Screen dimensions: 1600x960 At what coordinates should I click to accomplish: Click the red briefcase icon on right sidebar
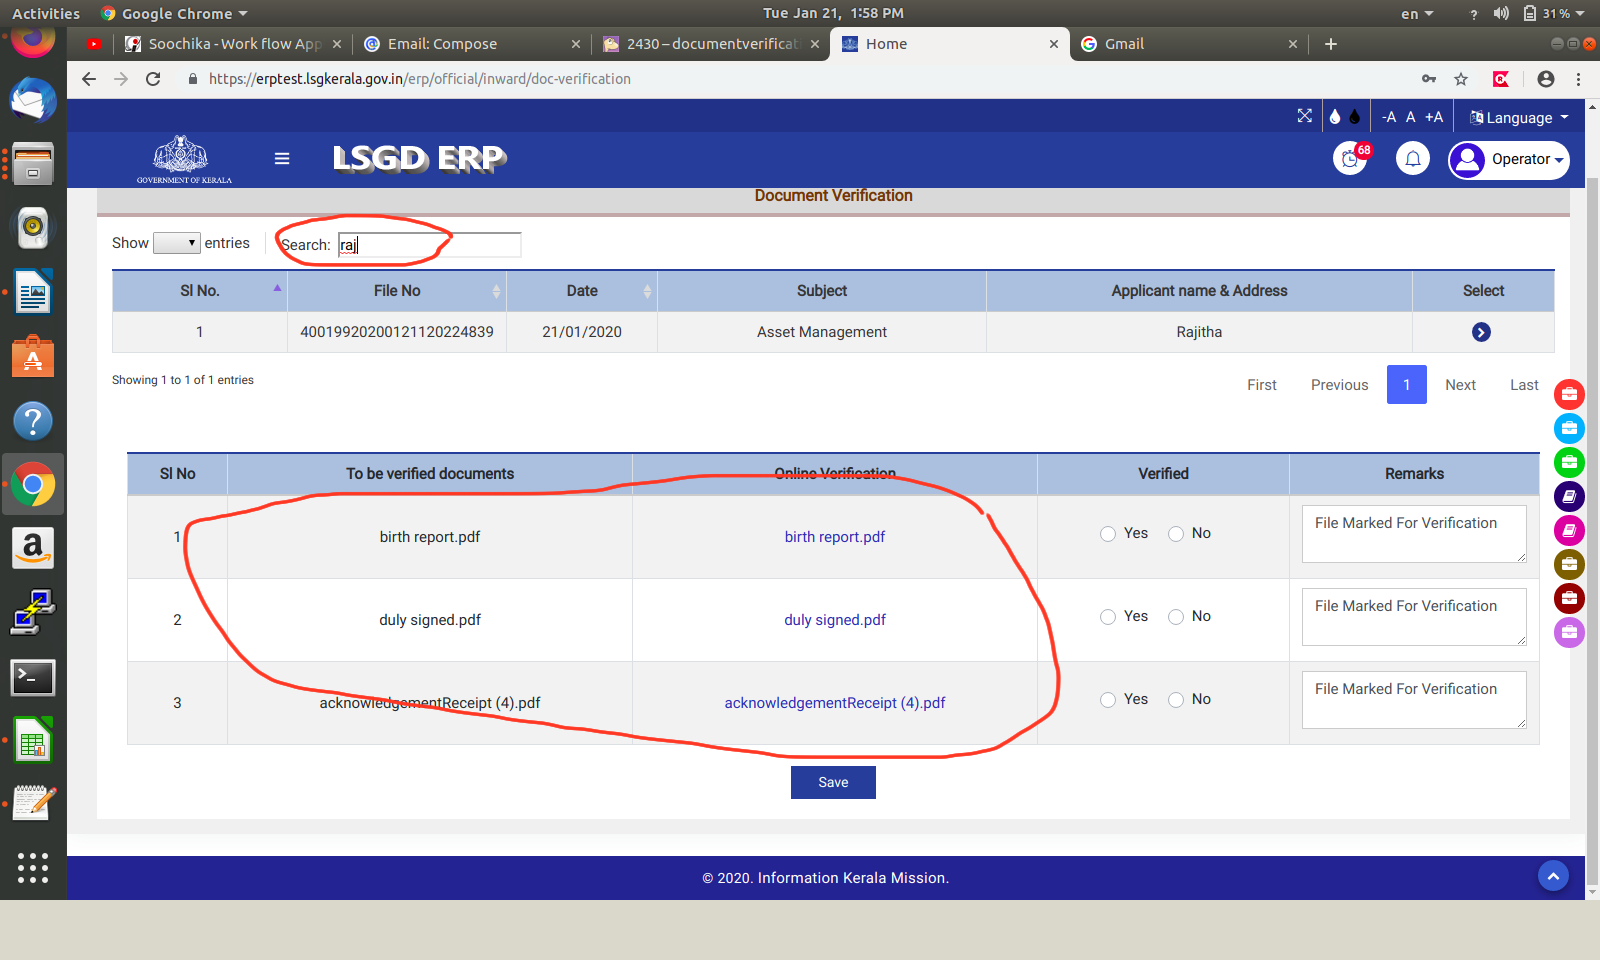click(1569, 394)
